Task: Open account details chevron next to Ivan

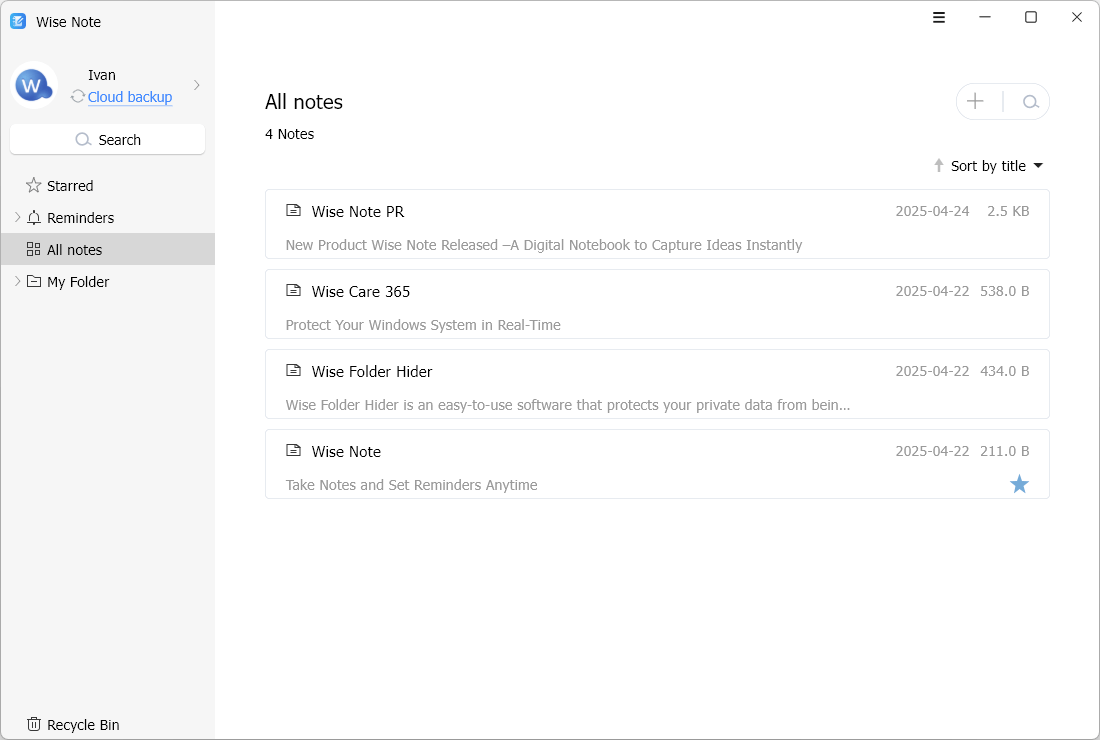Action: tap(196, 85)
